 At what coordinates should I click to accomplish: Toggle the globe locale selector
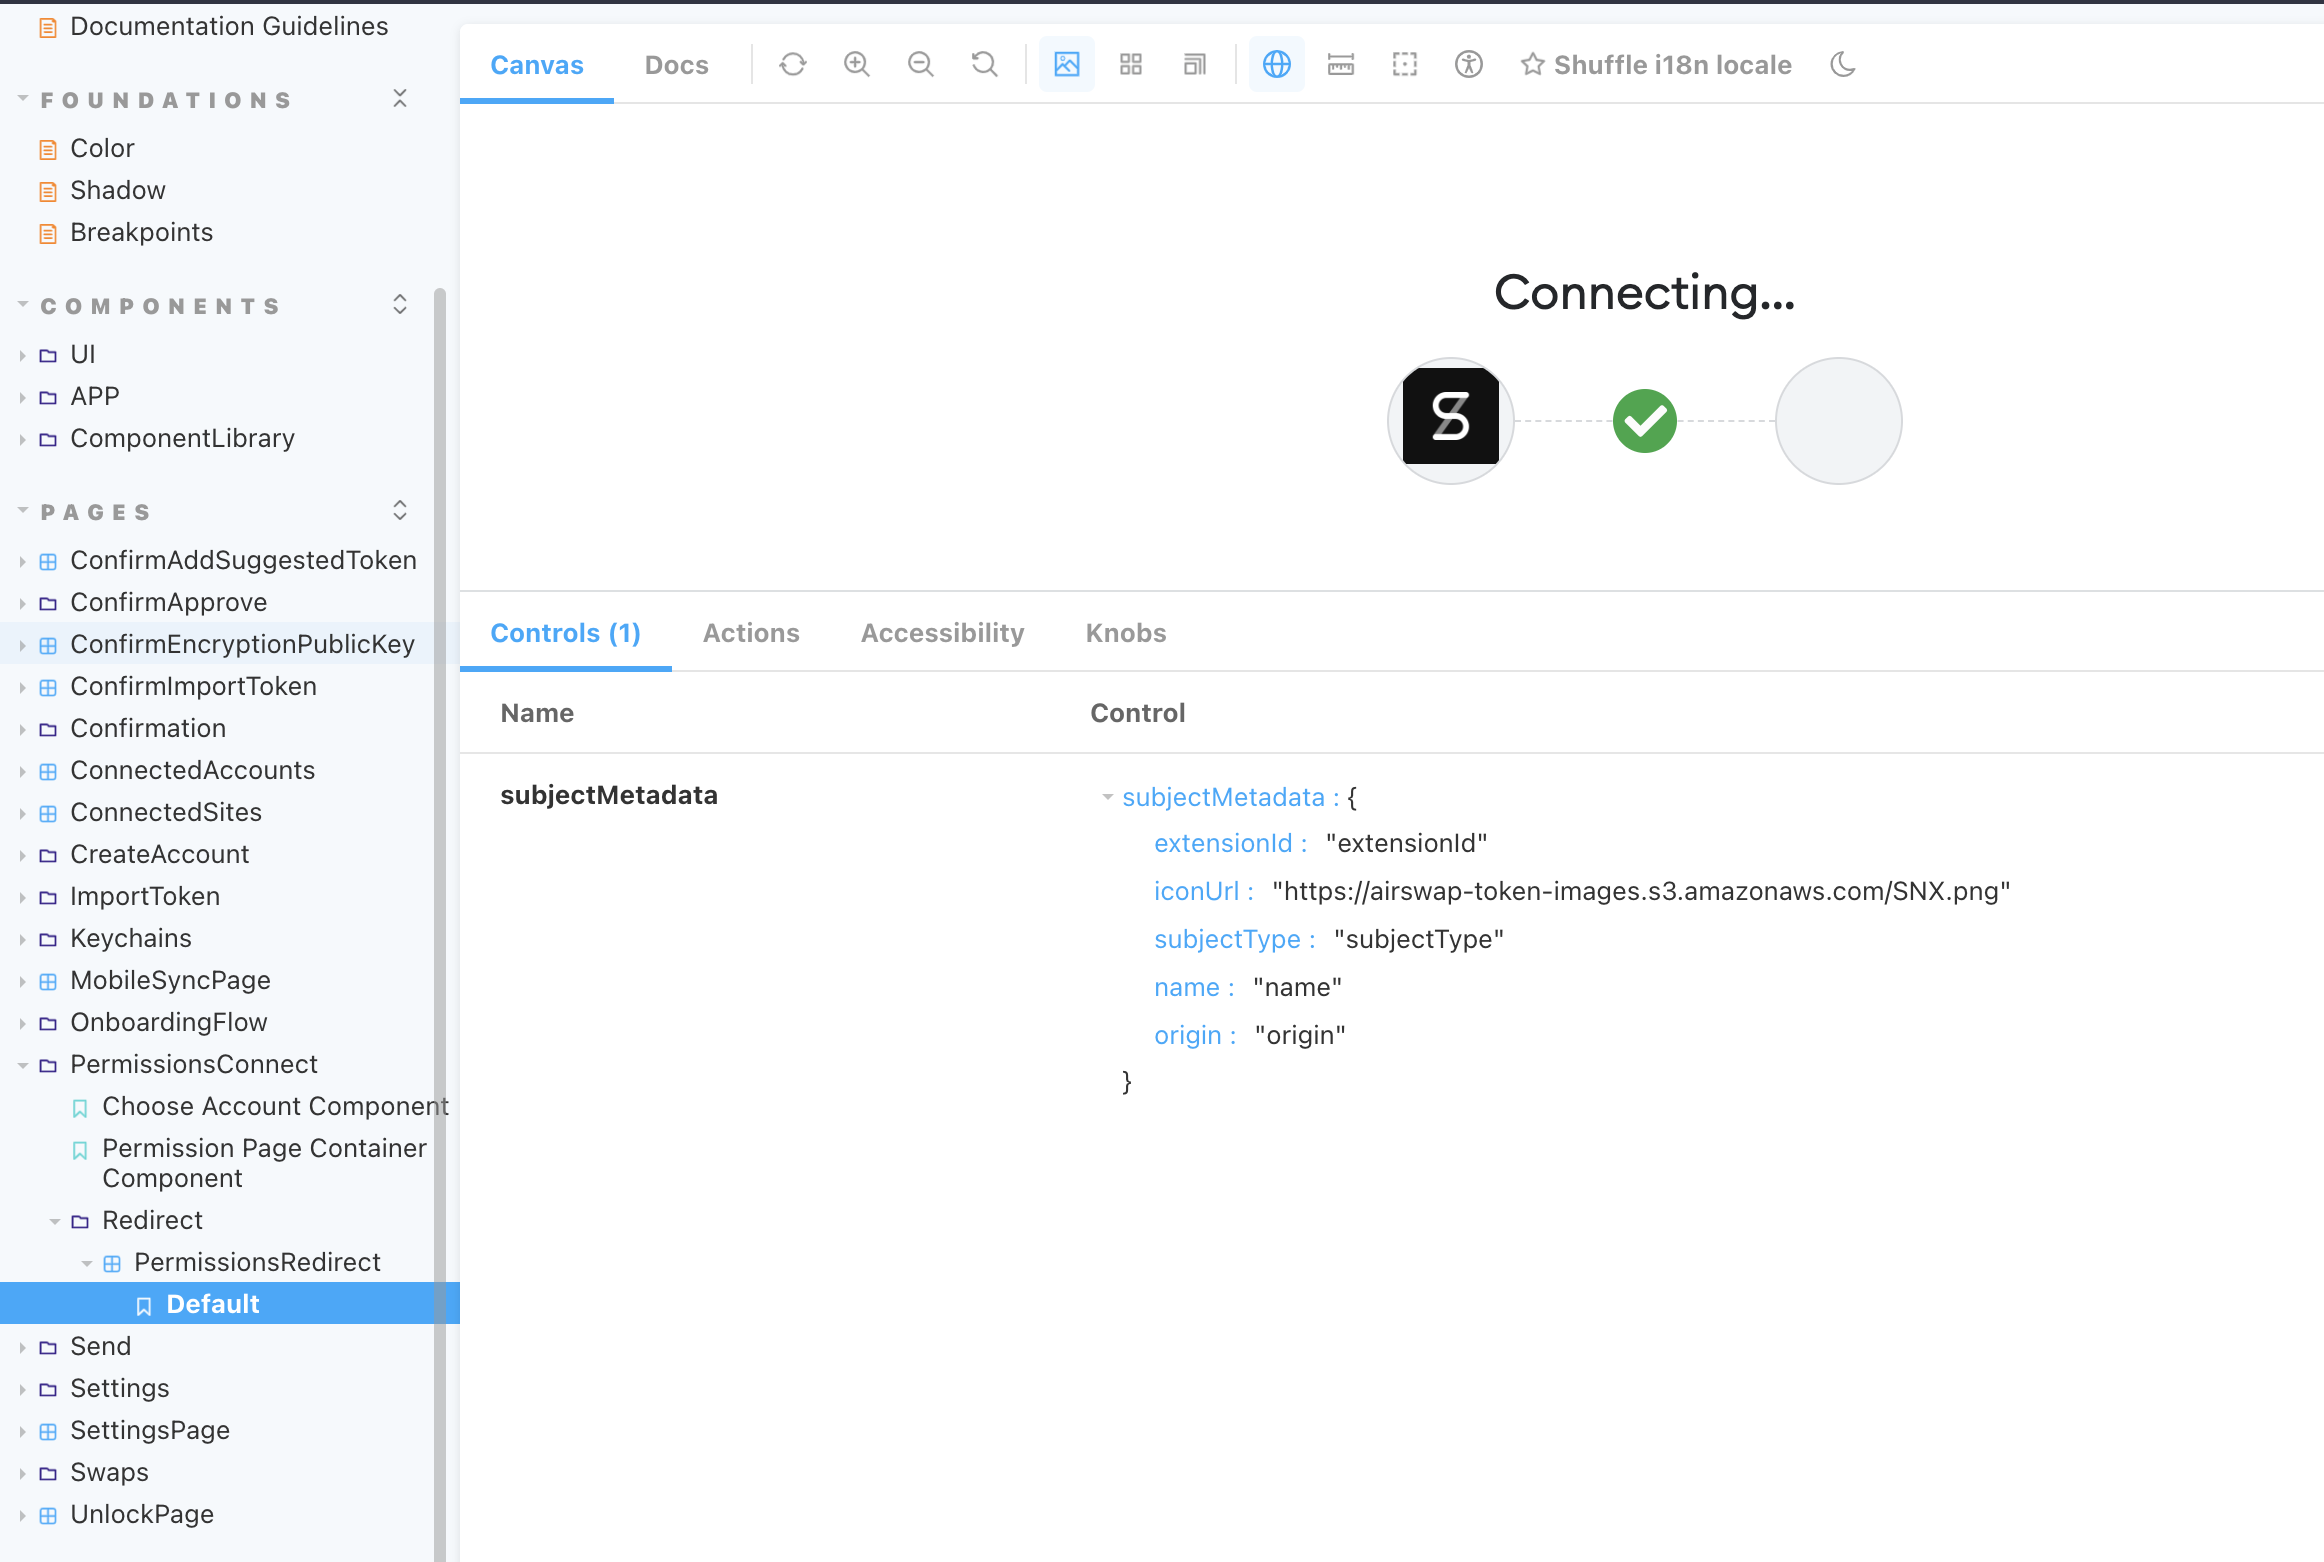(1277, 63)
